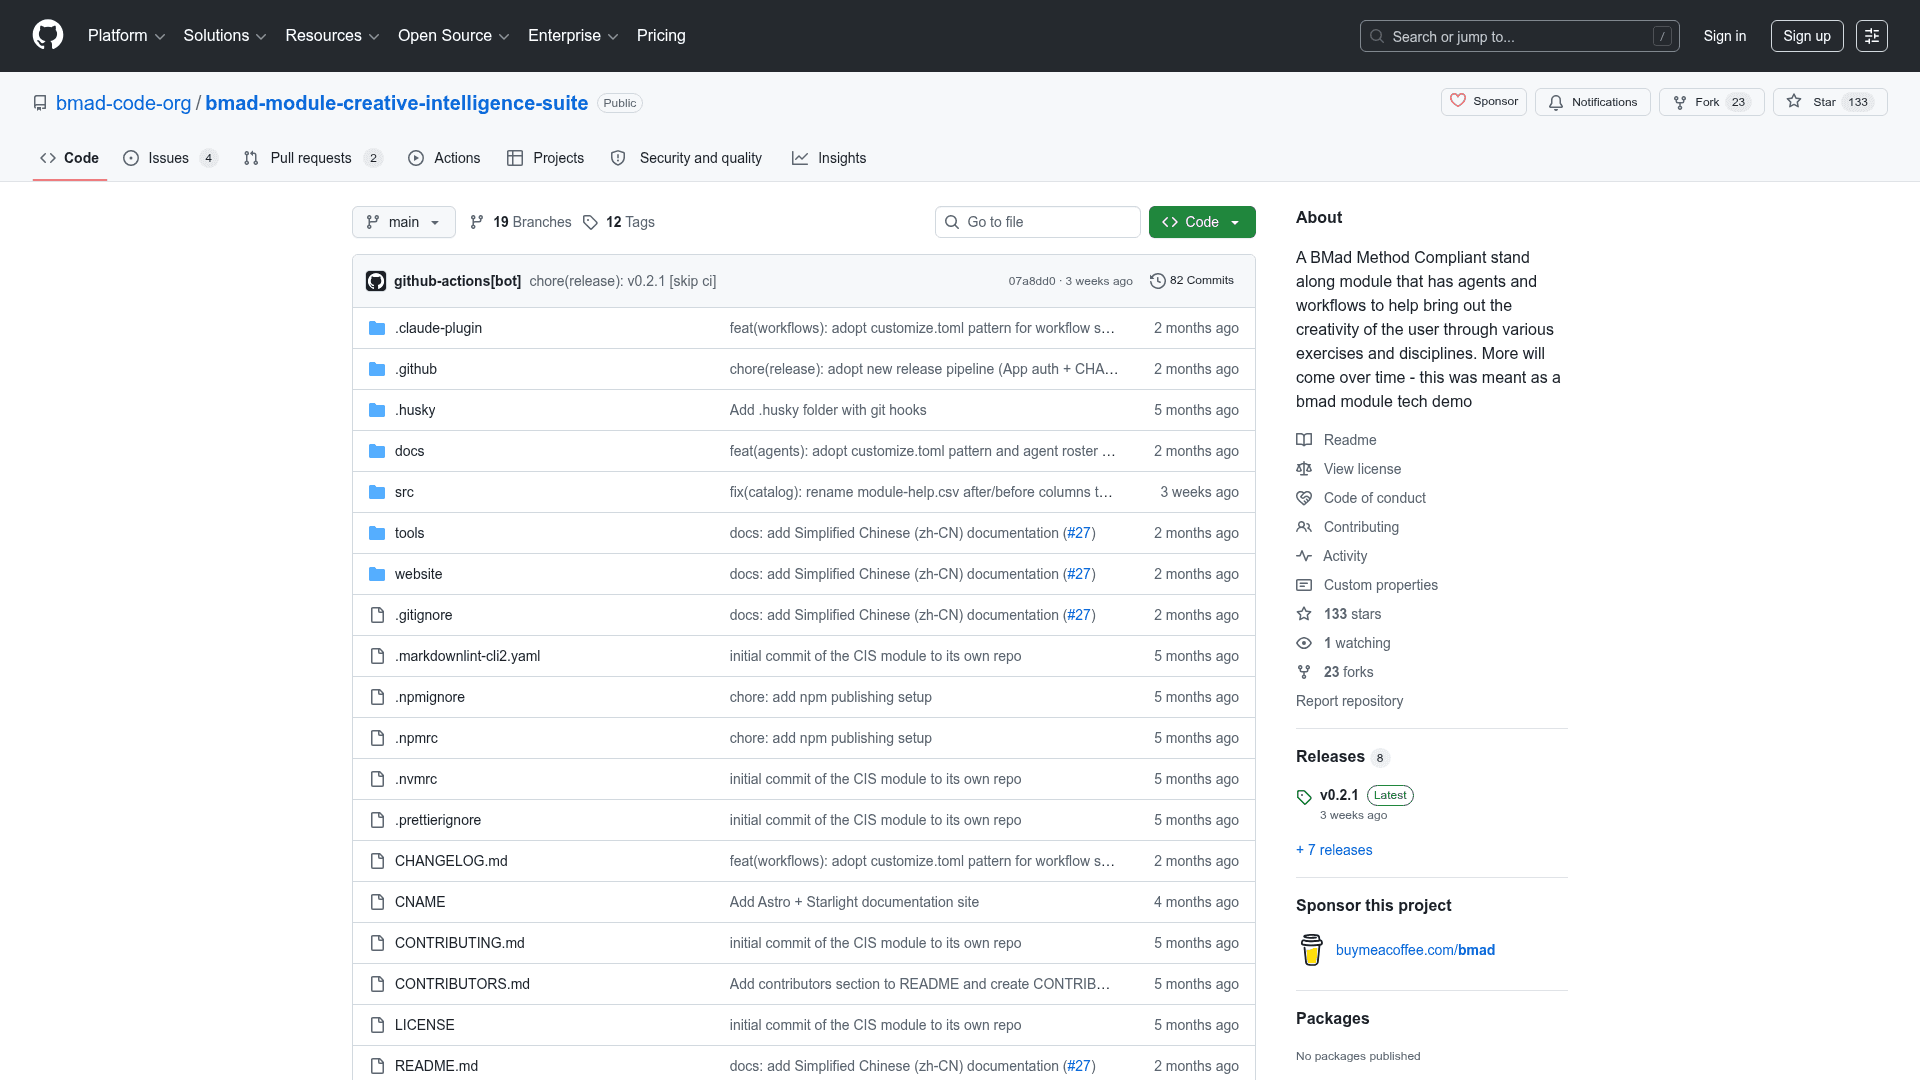Expand the Enterprise menu

(573, 36)
